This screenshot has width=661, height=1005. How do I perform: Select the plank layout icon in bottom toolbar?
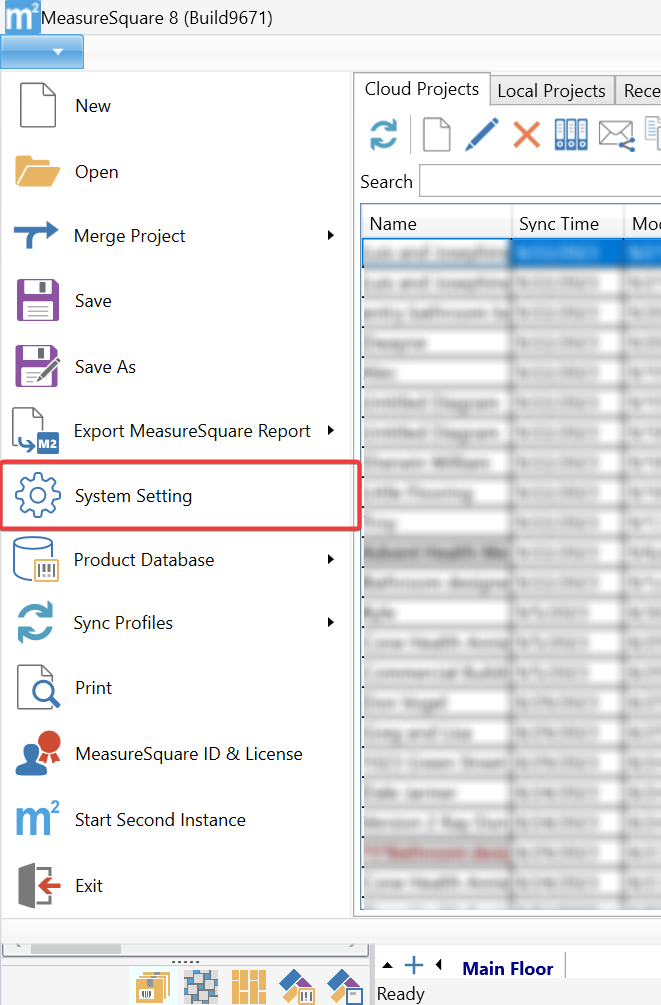[x=249, y=987]
